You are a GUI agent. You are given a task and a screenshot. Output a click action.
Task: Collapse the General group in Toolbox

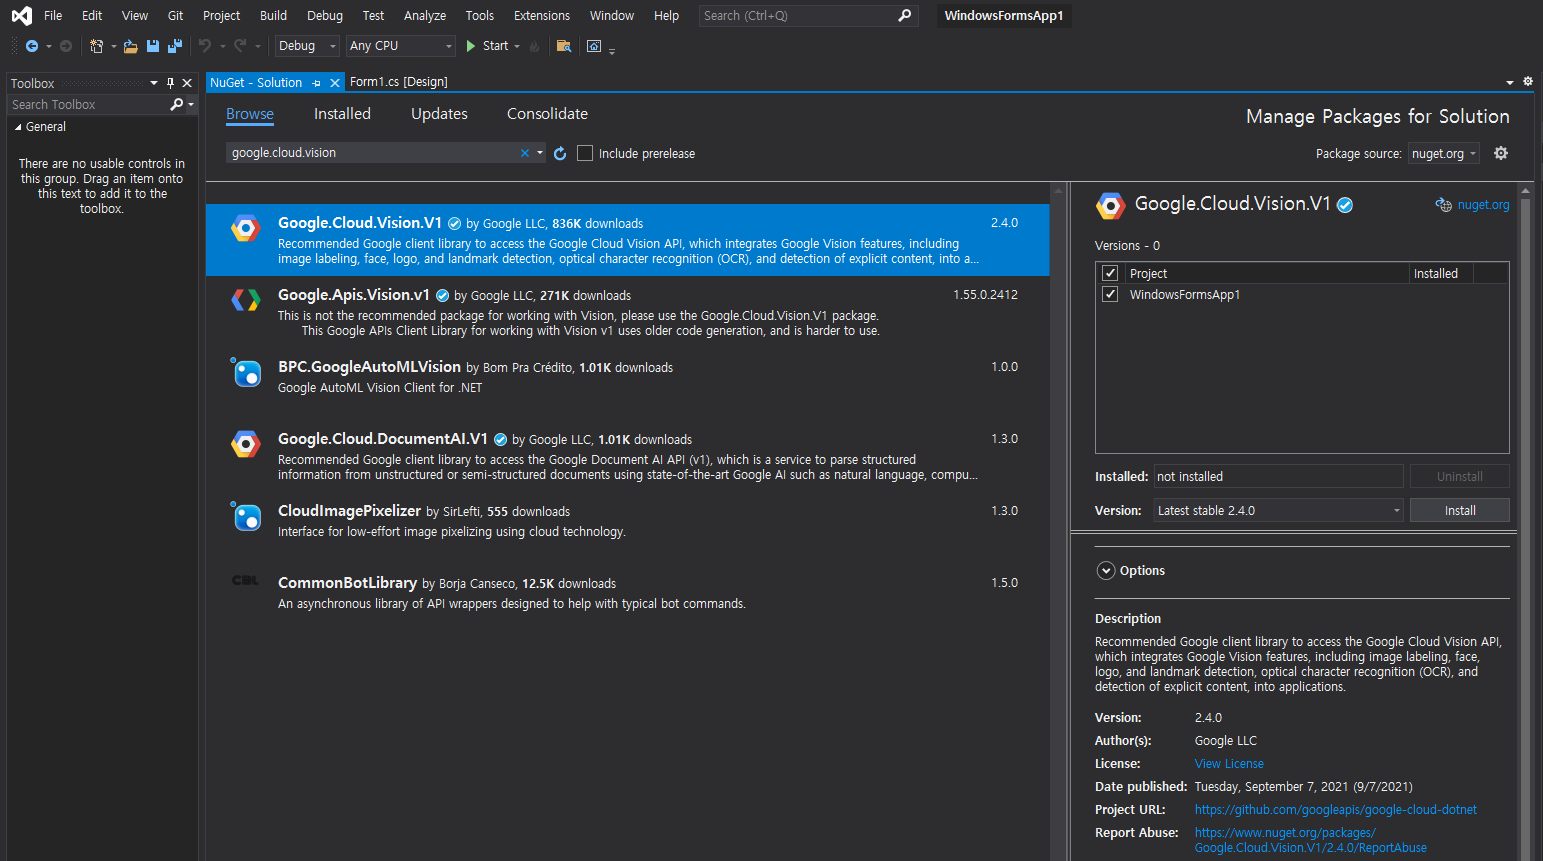click(x=18, y=127)
